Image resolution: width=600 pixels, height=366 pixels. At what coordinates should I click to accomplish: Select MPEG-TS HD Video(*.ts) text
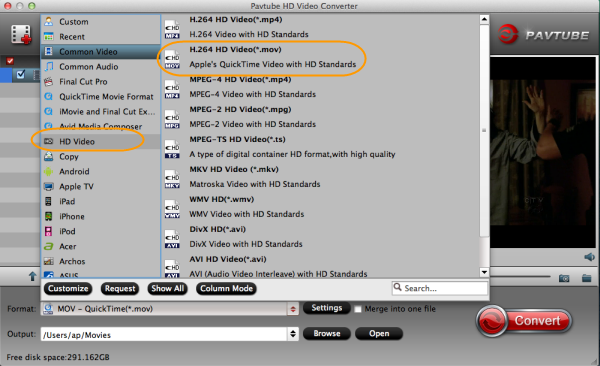tap(237, 139)
